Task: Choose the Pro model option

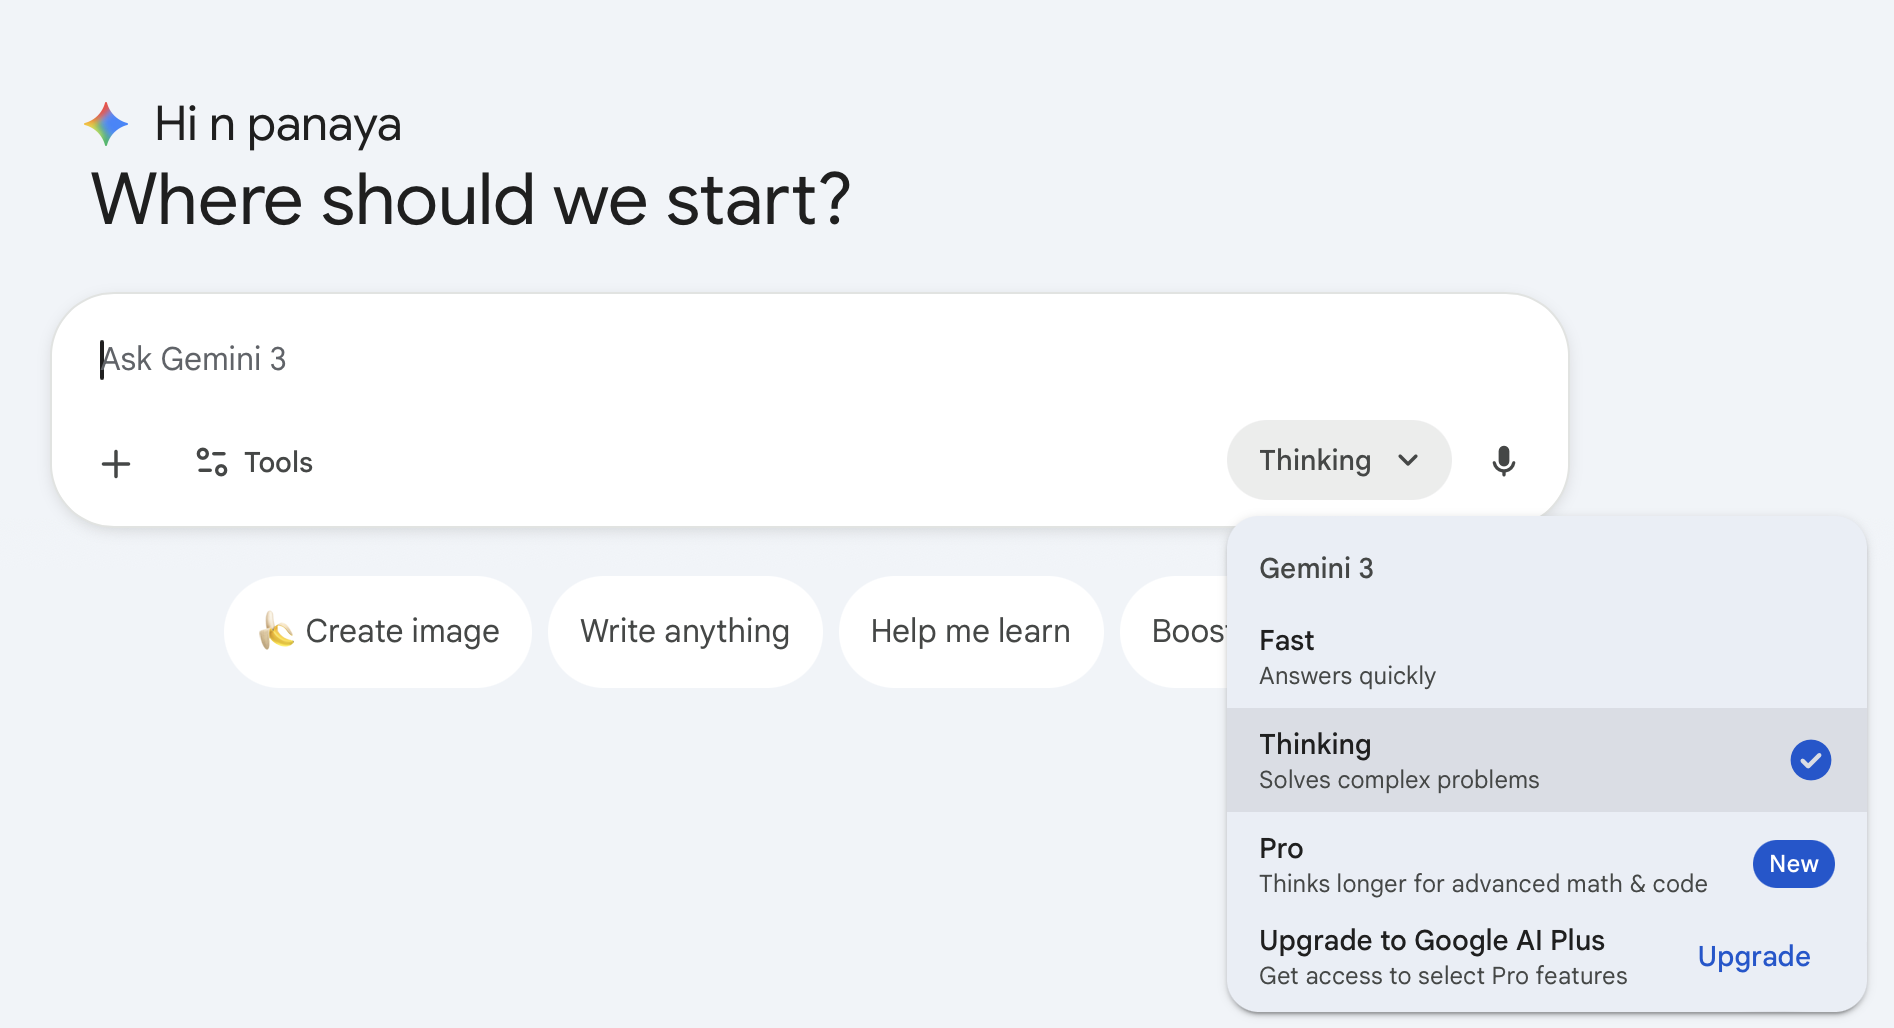Action: pyautogui.click(x=1480, y=865)
